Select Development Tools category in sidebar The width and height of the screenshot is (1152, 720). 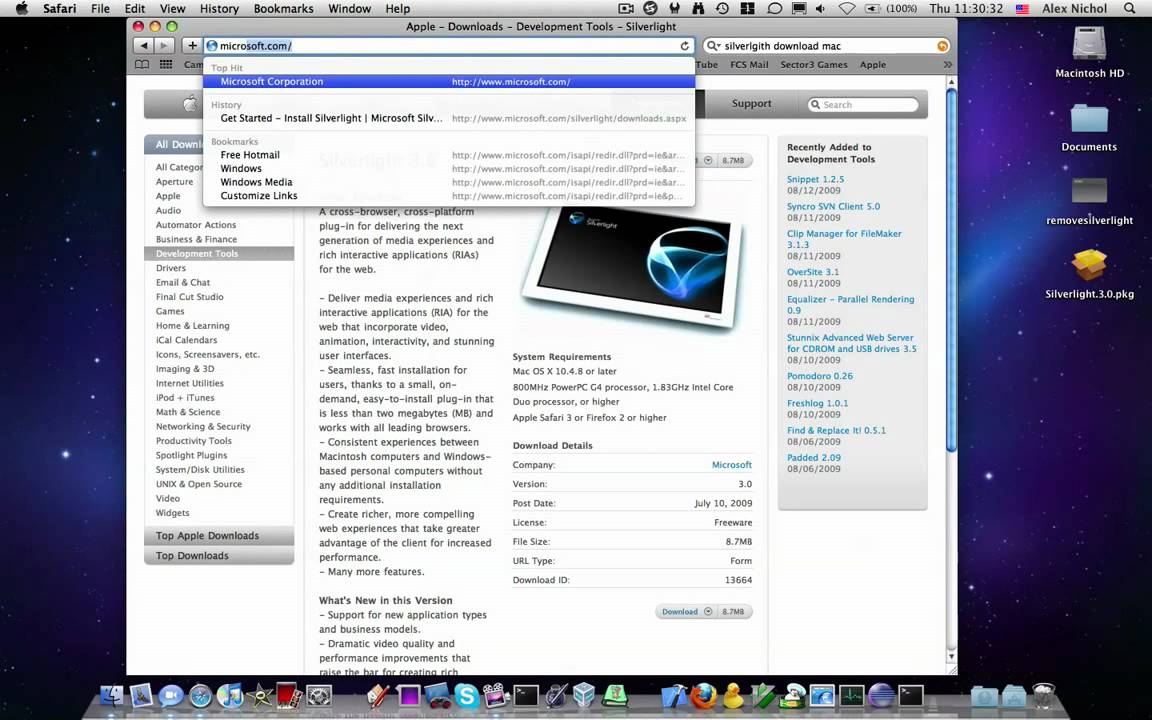pos(219,253)
